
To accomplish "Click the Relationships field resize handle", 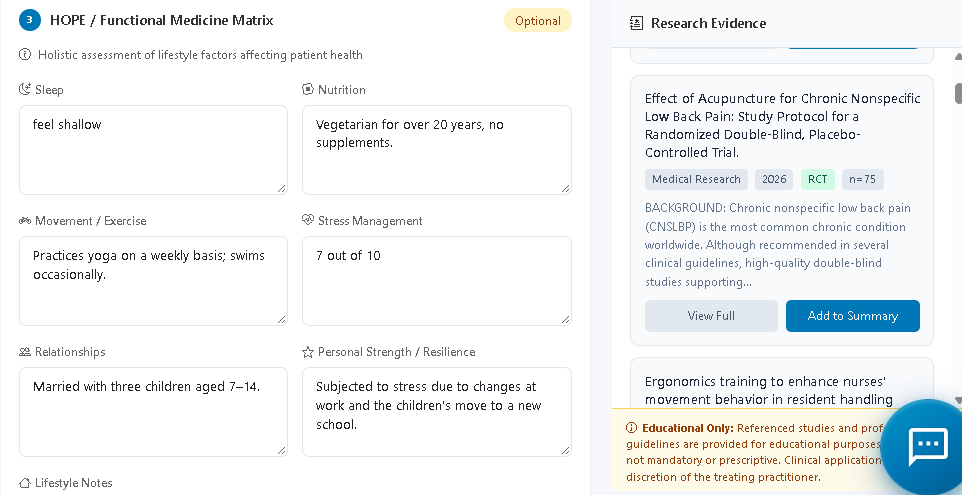I will 282,451.
